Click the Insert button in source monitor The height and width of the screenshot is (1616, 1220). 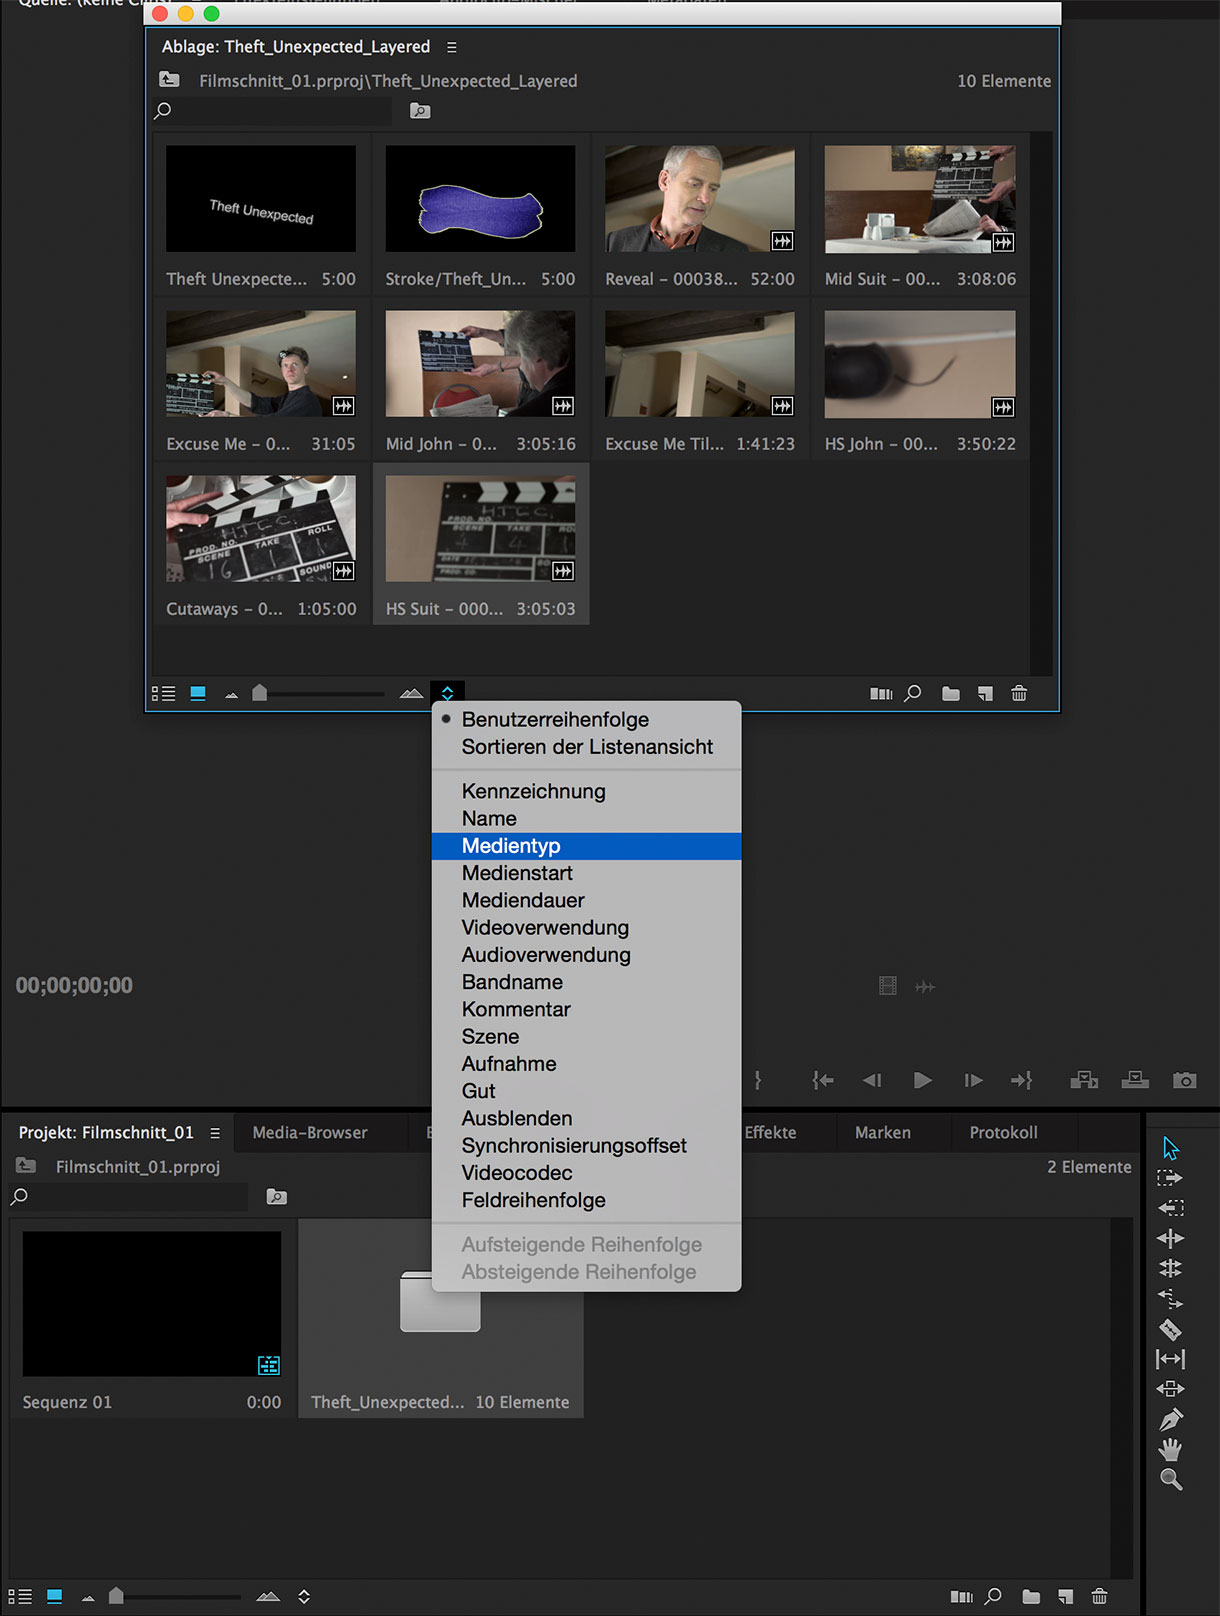[x=1084, y=1080]
